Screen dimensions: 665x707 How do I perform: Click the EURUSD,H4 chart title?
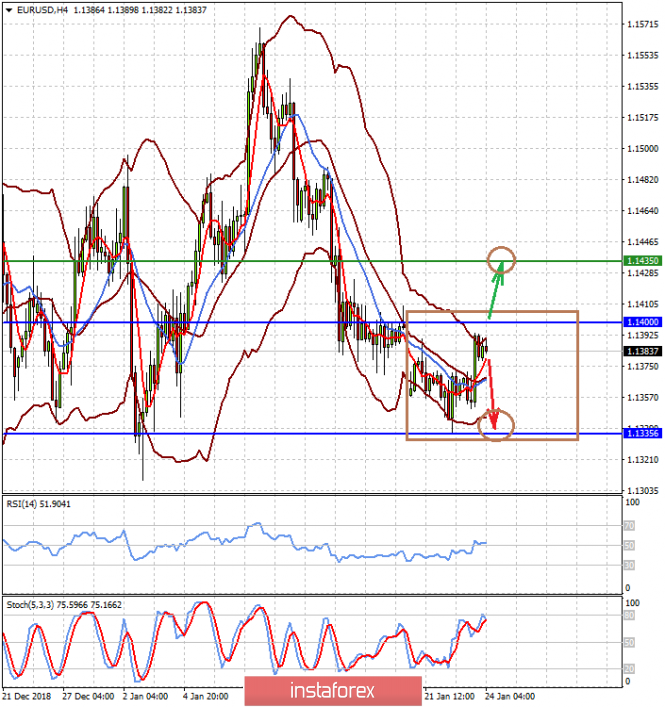38,10
